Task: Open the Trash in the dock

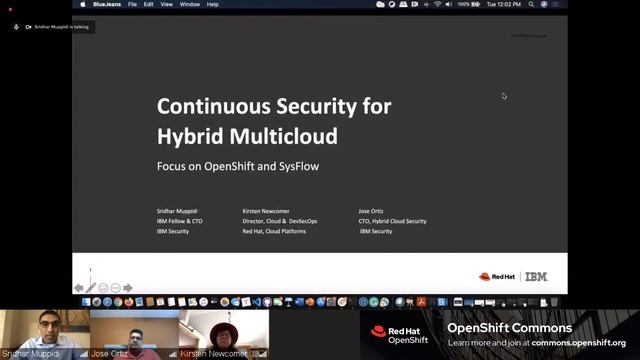Action: click(554, 302)
